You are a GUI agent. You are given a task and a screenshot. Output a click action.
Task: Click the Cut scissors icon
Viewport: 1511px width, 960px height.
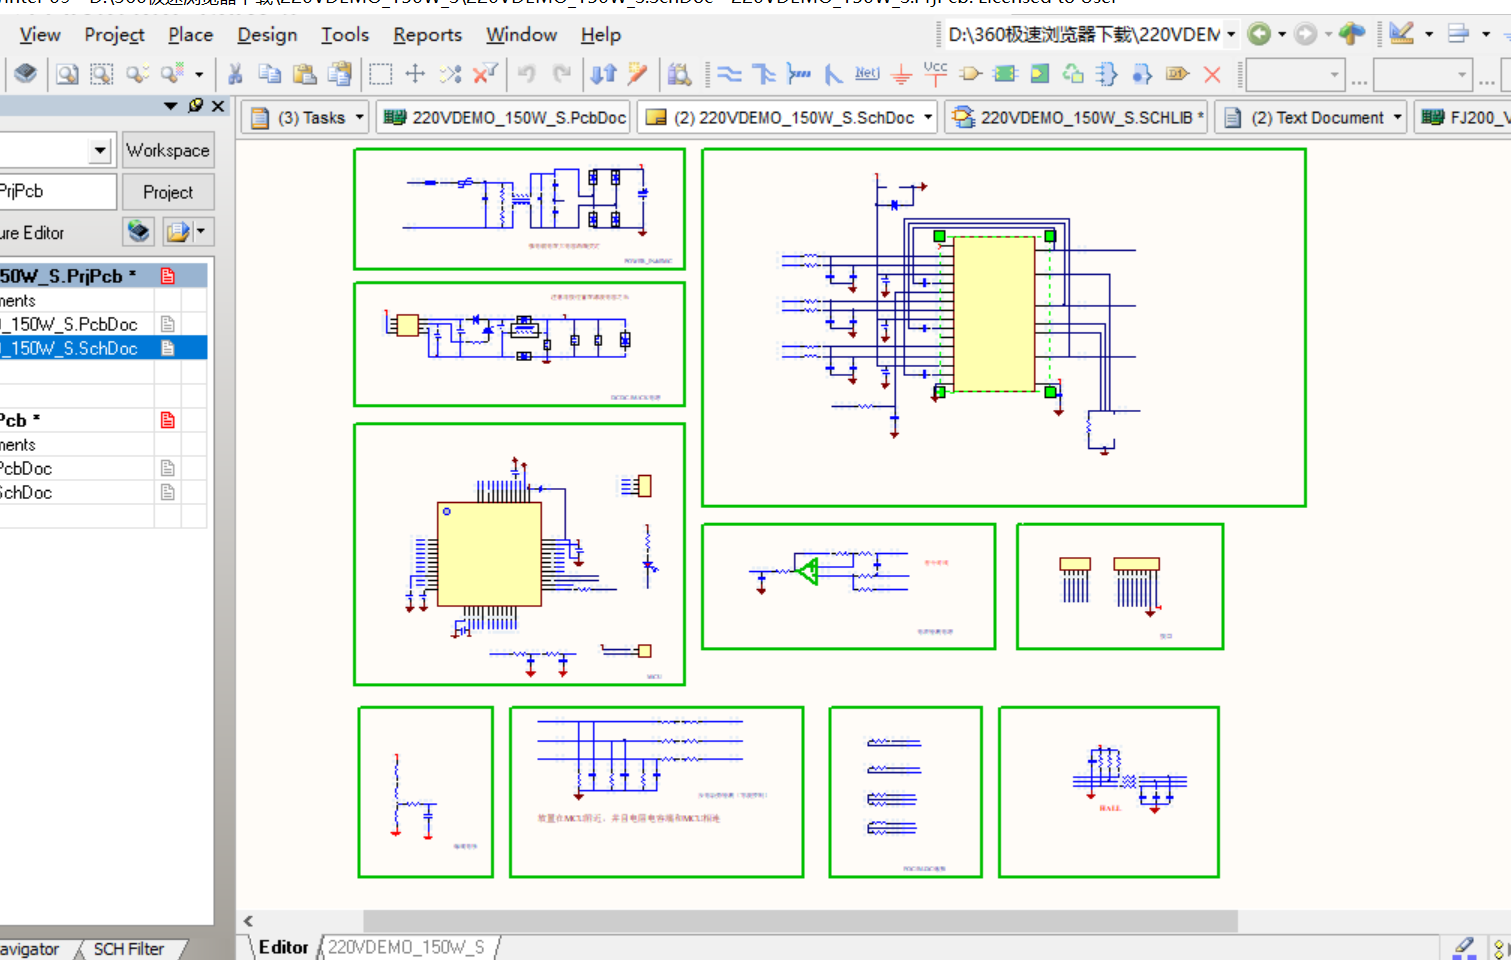point(235,73)
